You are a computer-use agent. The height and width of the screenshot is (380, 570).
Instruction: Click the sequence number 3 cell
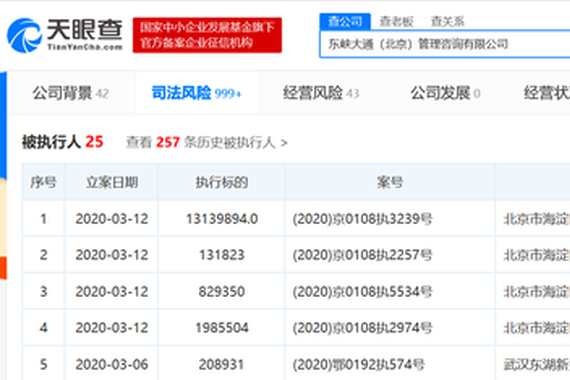[x=43, y=292]
